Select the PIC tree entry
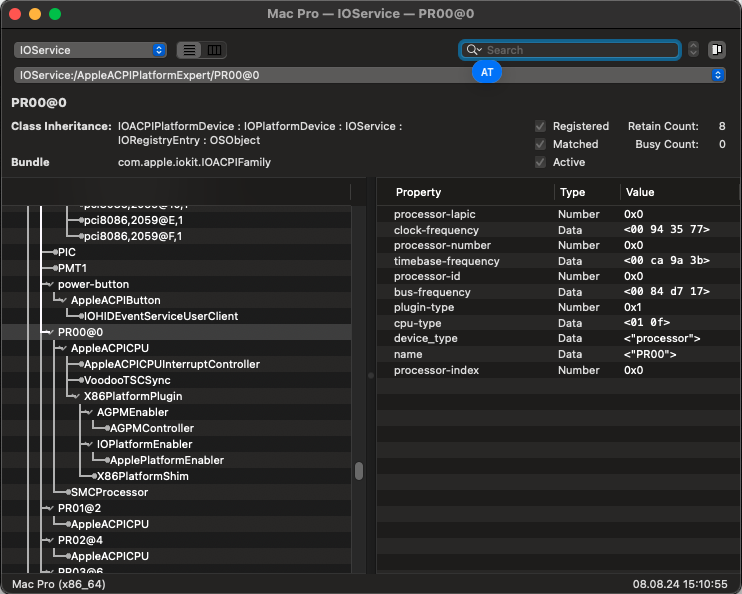The height and width of the screenshot is (594, 742). click(67, 252)
